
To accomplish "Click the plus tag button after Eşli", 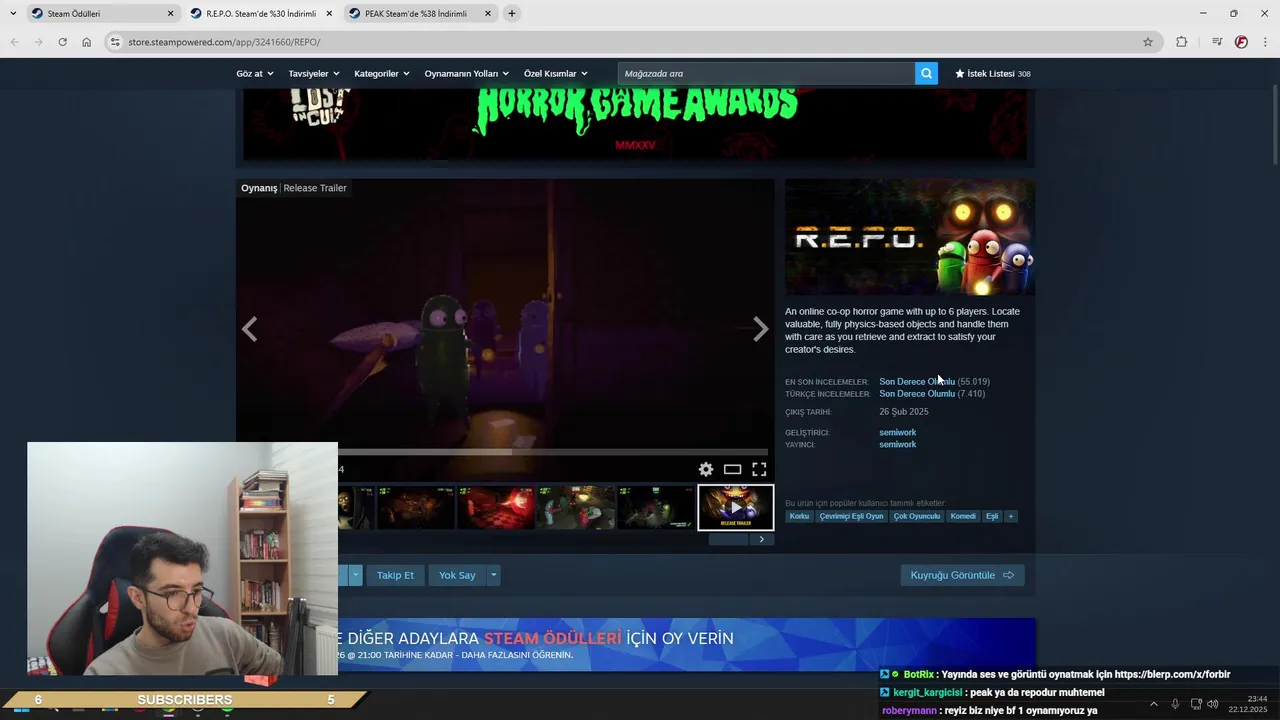I will click(1010, 516).
